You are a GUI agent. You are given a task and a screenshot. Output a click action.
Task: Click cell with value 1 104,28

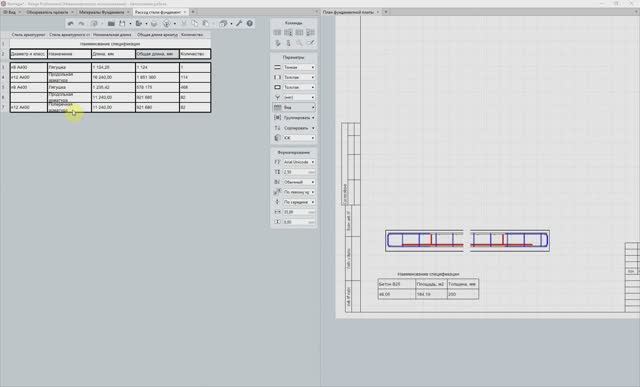click(113, 67)
